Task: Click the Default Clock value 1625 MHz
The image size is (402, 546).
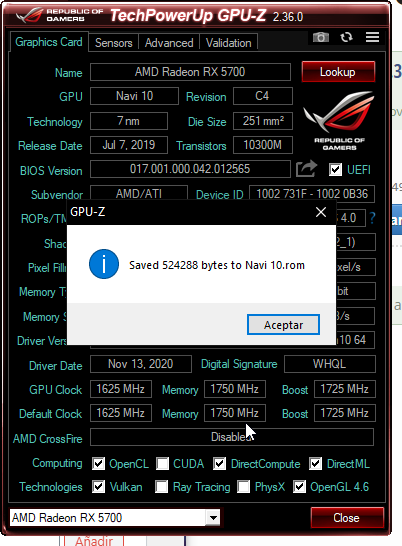Action: coord(121,413)
